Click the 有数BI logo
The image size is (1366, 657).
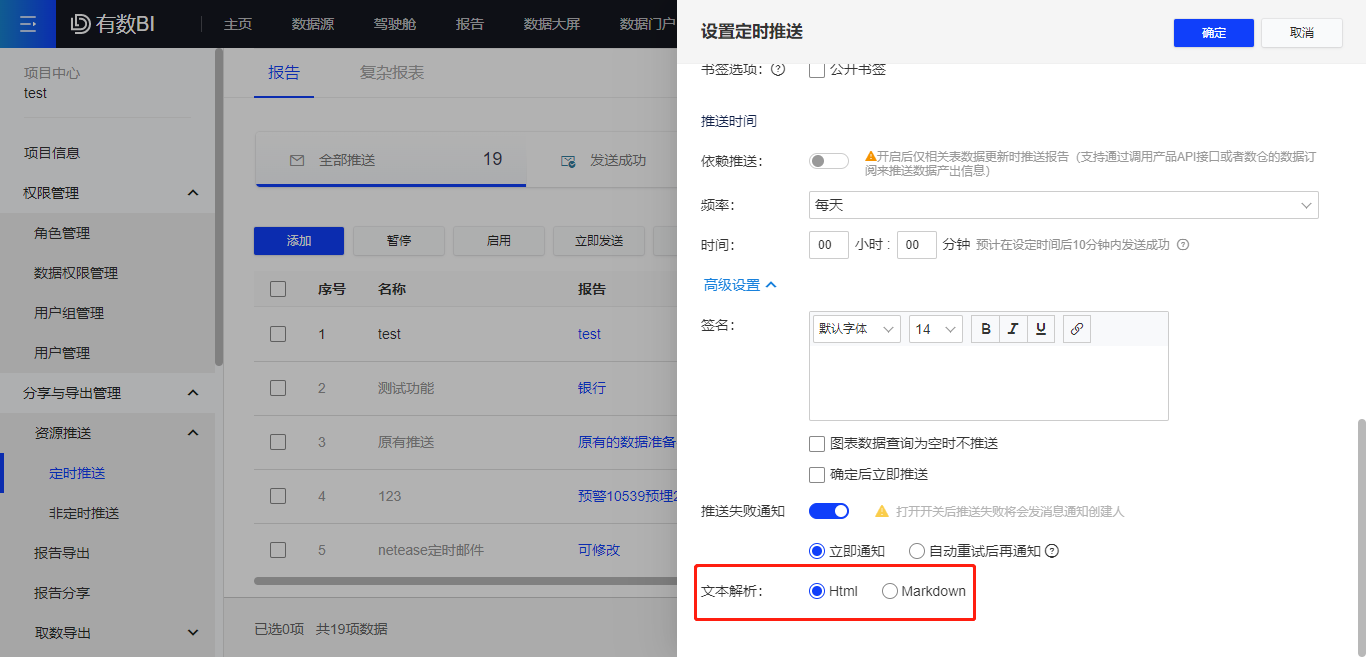click(113, 24)
